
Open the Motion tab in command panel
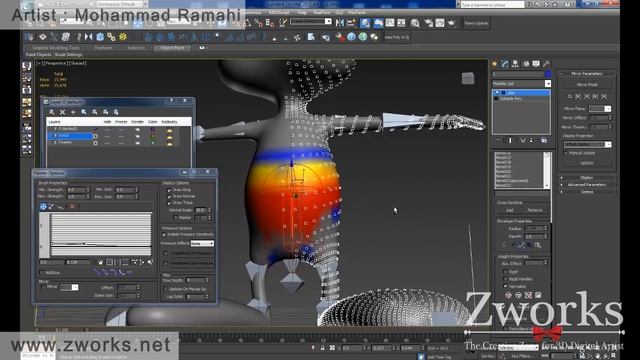pyautogui.click(x=526, y=64)
